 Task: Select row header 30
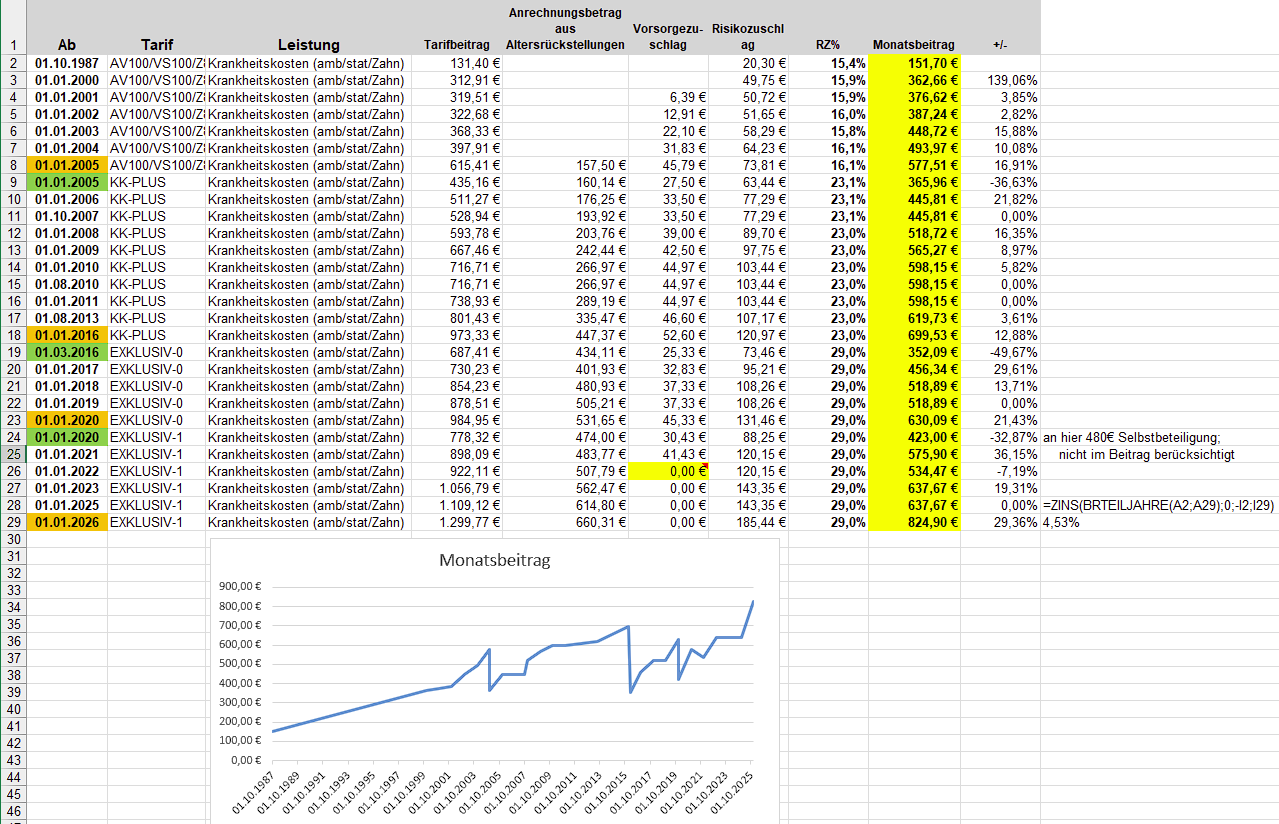coord(13,539)
